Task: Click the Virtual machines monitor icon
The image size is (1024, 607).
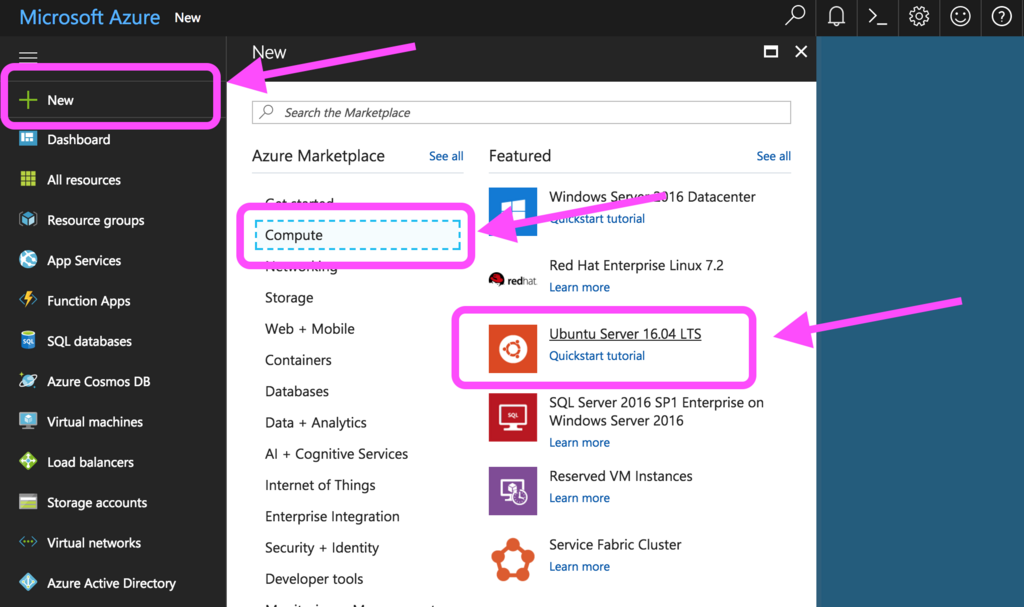Action: 28,421
